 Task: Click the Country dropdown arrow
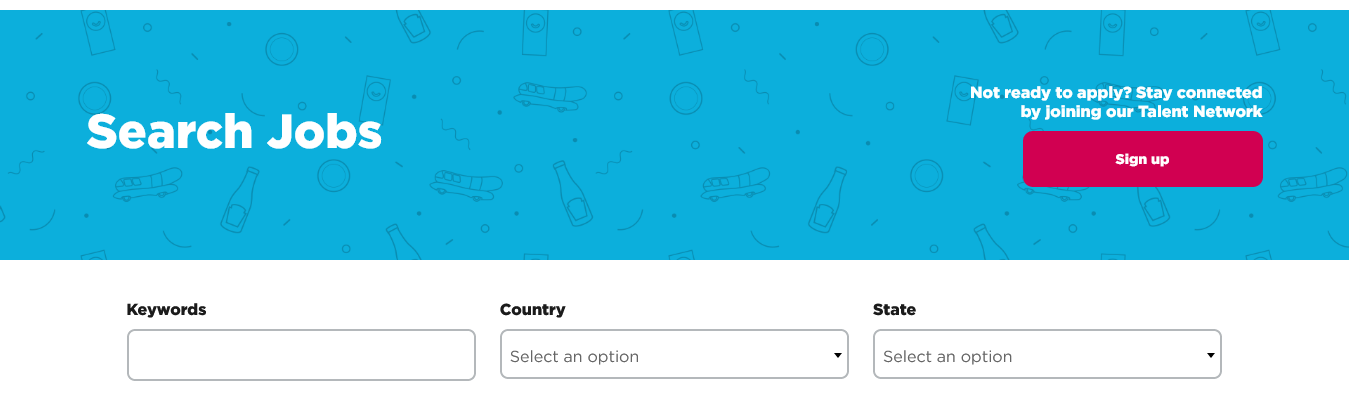coord(837,355)
